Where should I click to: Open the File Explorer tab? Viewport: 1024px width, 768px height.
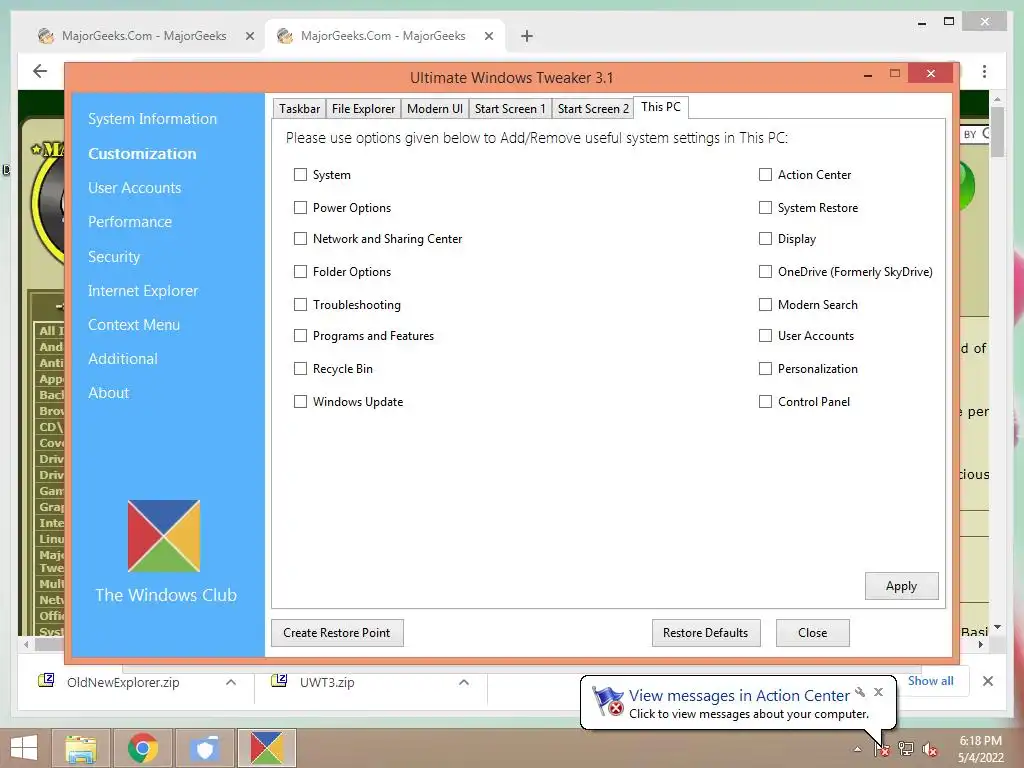363,108
